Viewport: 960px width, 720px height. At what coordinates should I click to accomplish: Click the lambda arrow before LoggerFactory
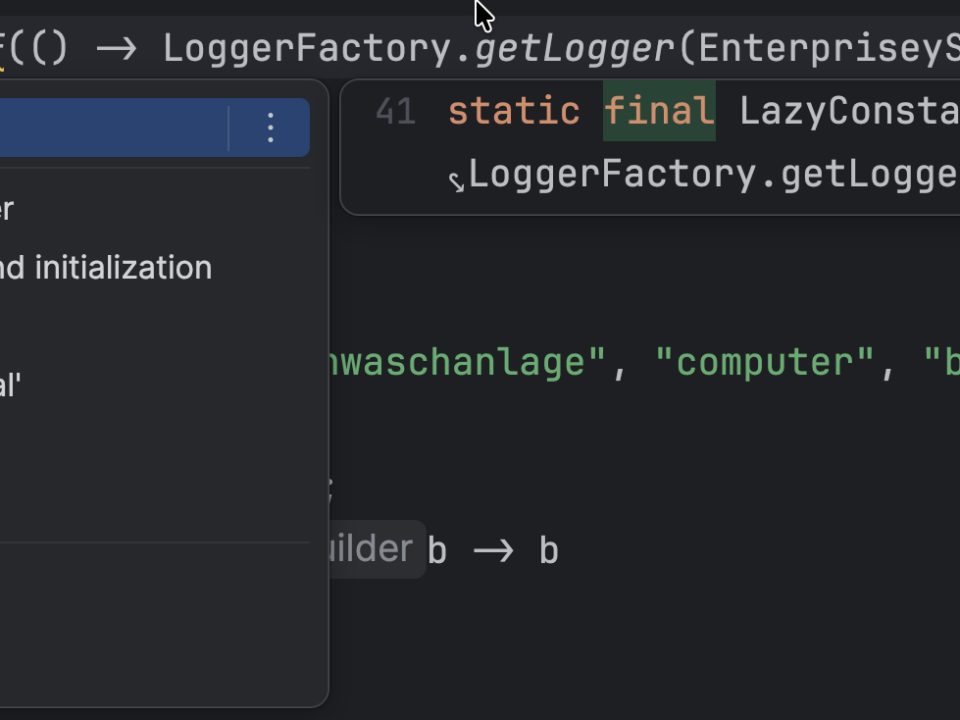(x=116, y=48)
